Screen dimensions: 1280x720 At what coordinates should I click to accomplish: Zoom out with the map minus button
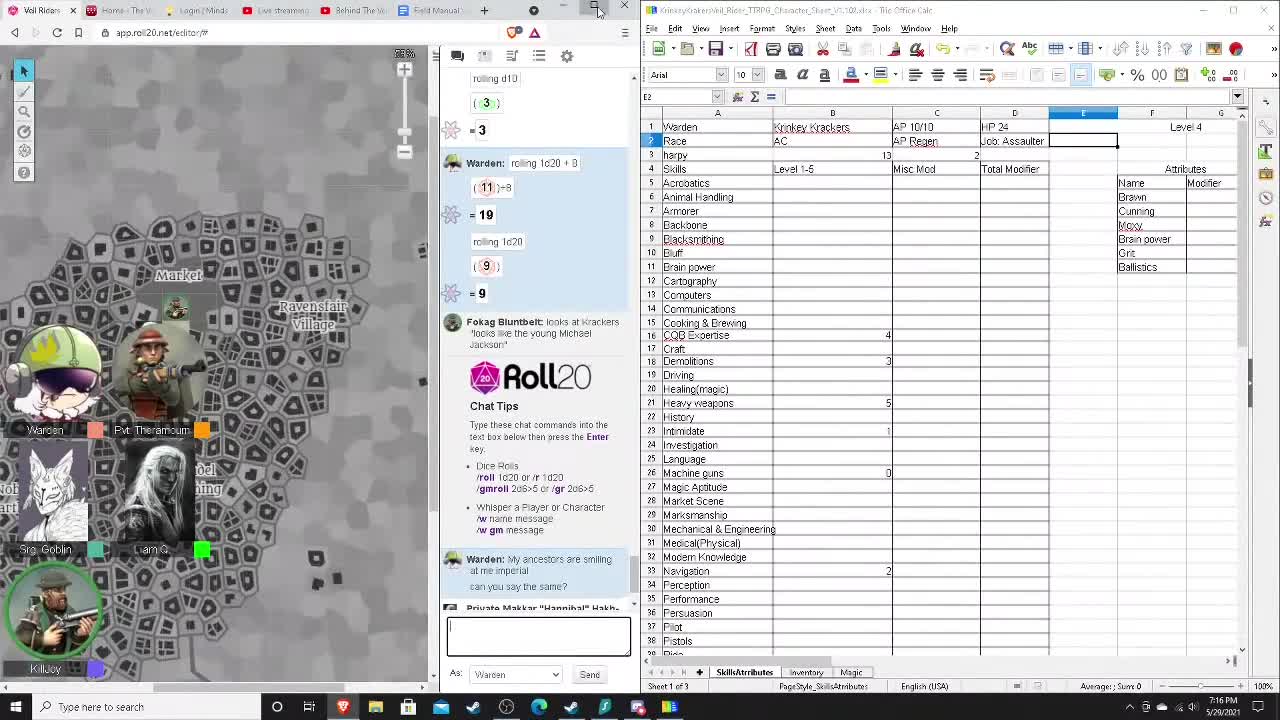point(404,152)
